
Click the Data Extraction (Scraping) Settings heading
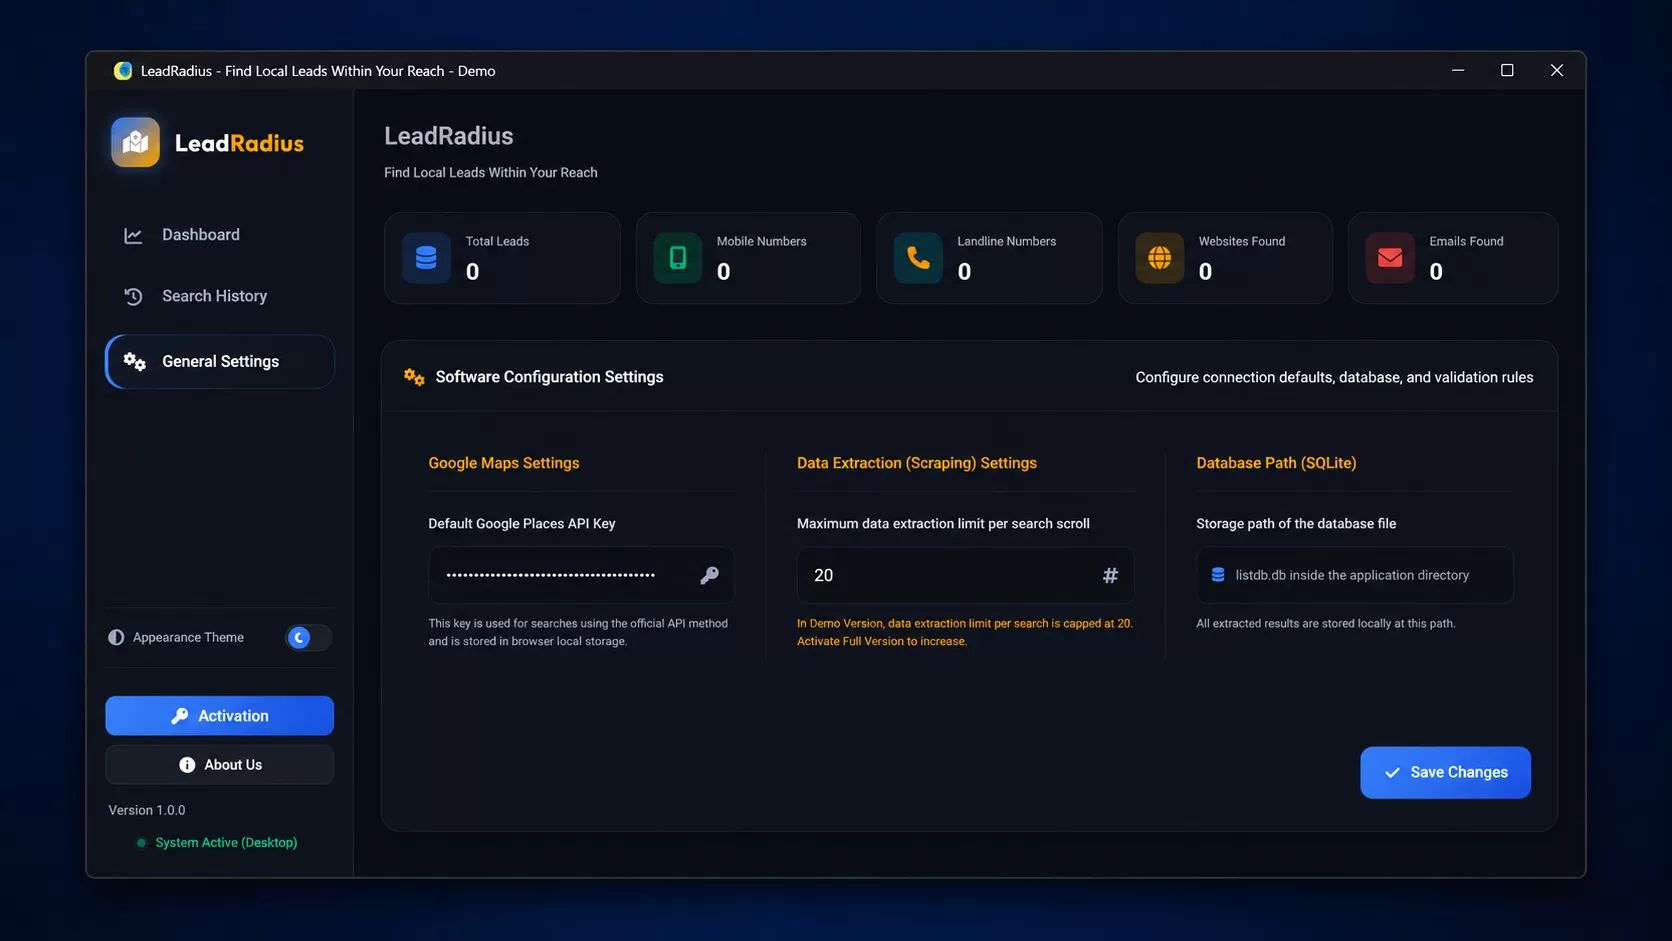[917, 463]
